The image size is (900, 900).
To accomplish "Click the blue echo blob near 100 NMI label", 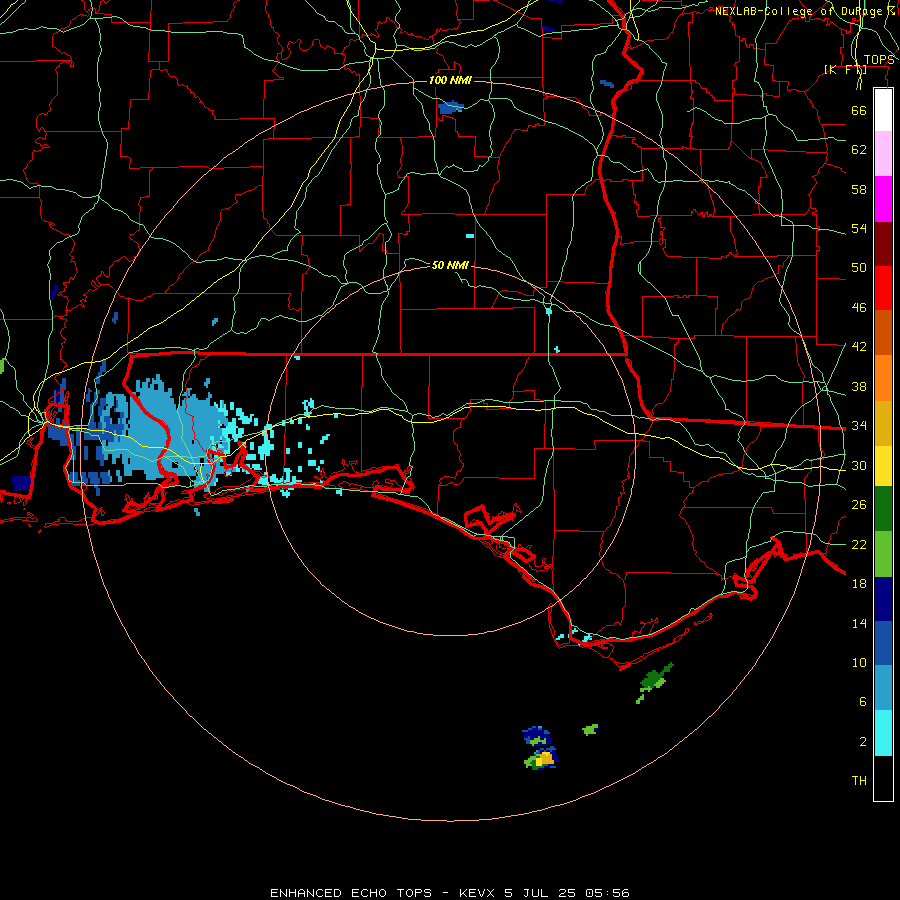I will pos(451,107).
